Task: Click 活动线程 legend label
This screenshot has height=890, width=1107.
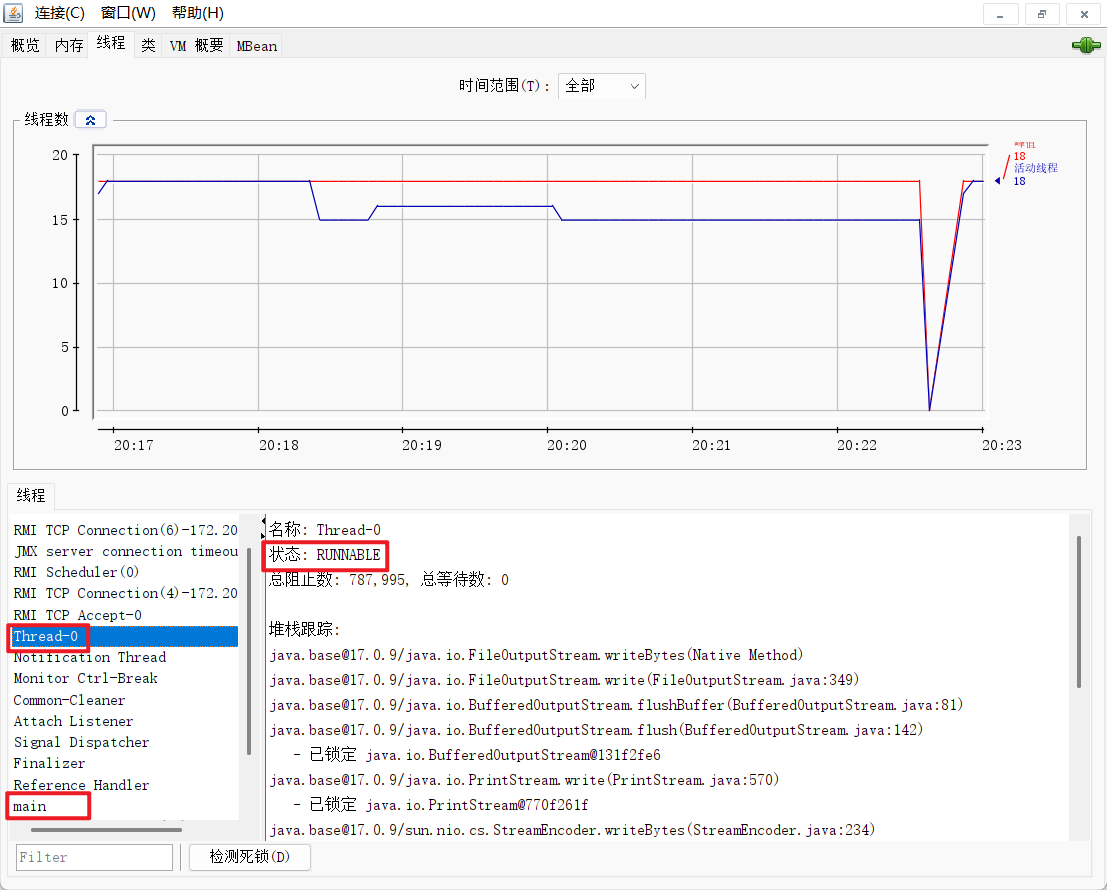Action: [1036, 168]
